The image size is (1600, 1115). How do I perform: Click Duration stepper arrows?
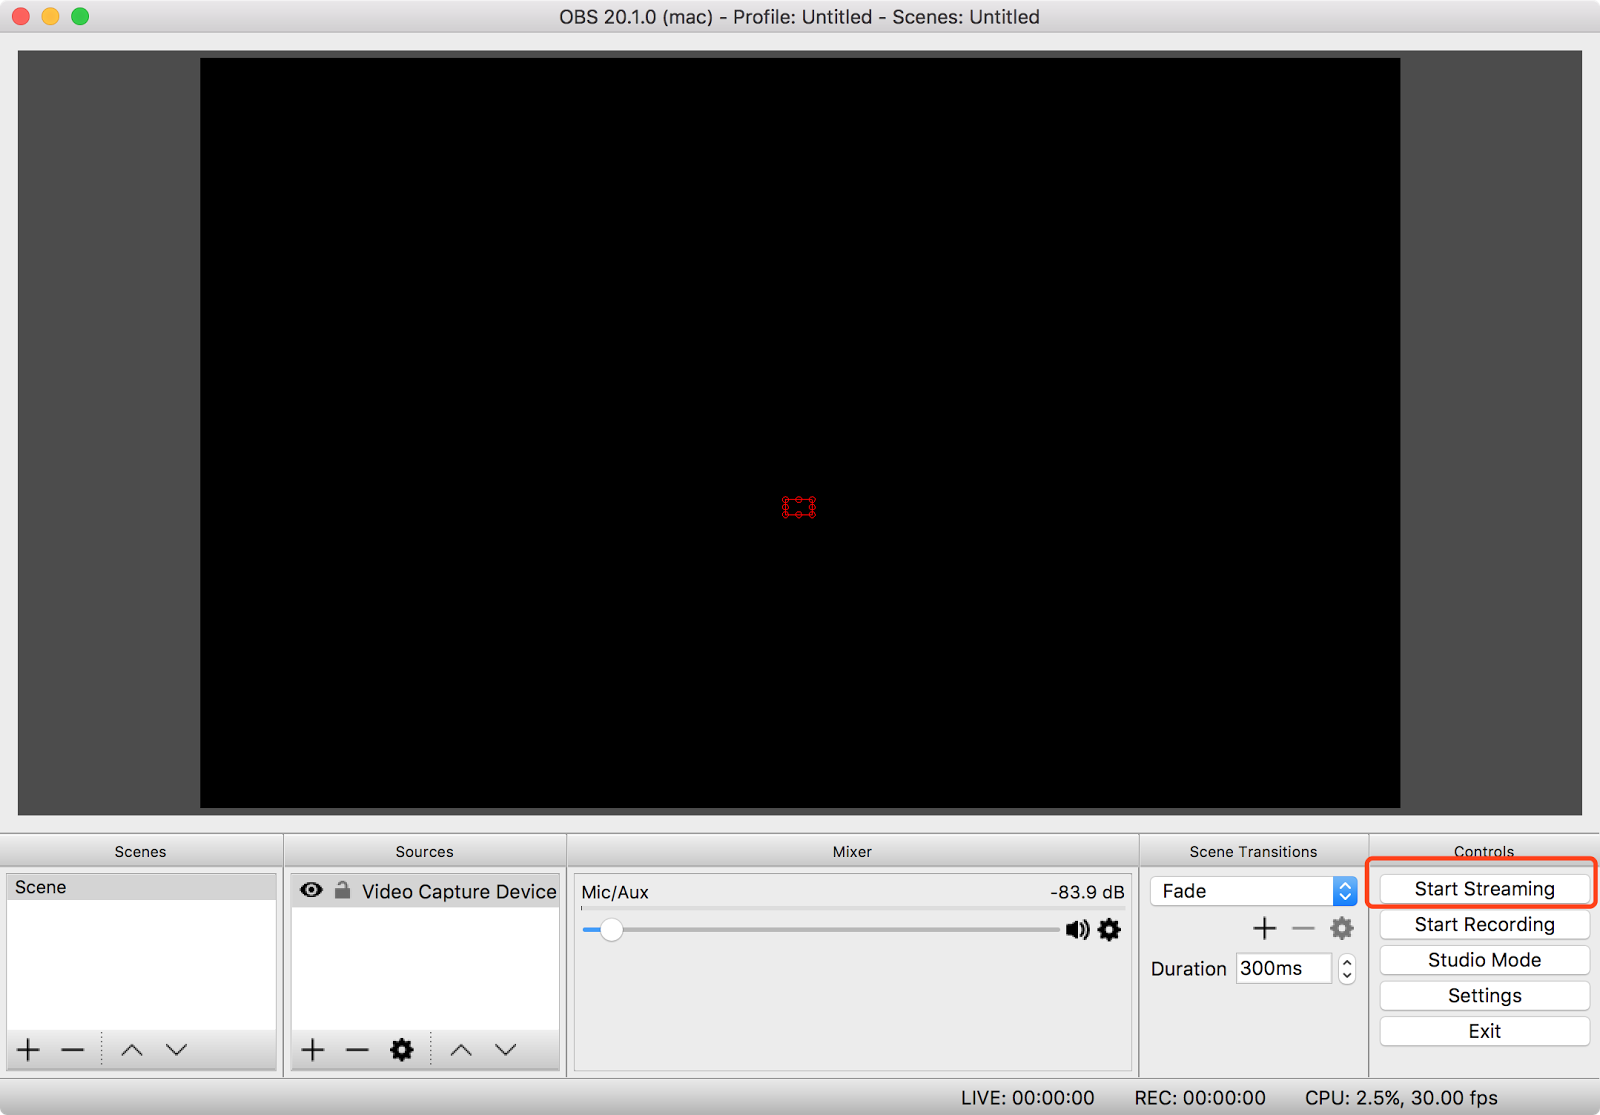pos(1347,969)
